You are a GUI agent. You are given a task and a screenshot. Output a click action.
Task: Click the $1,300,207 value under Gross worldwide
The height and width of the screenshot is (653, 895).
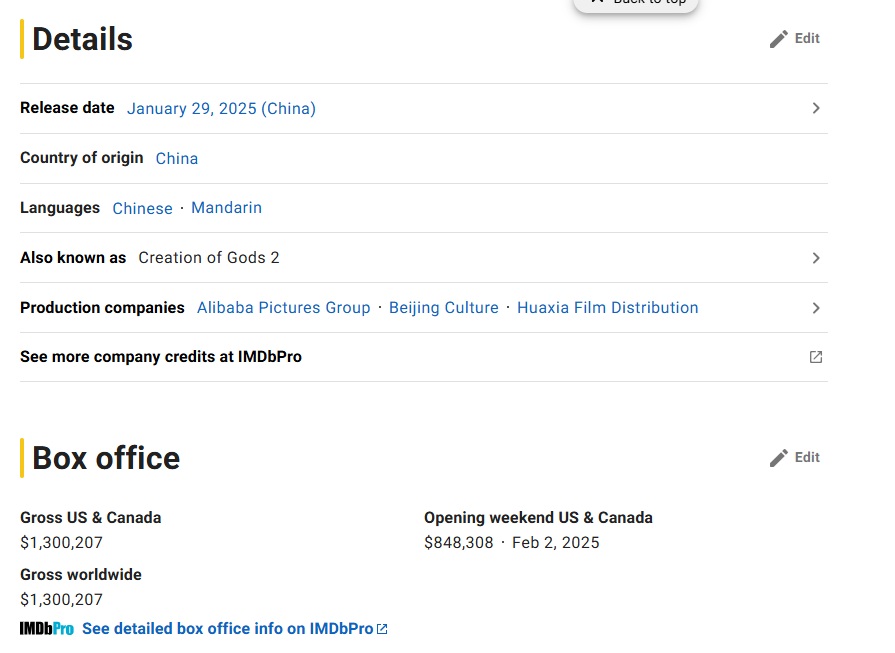coord(62,600)
